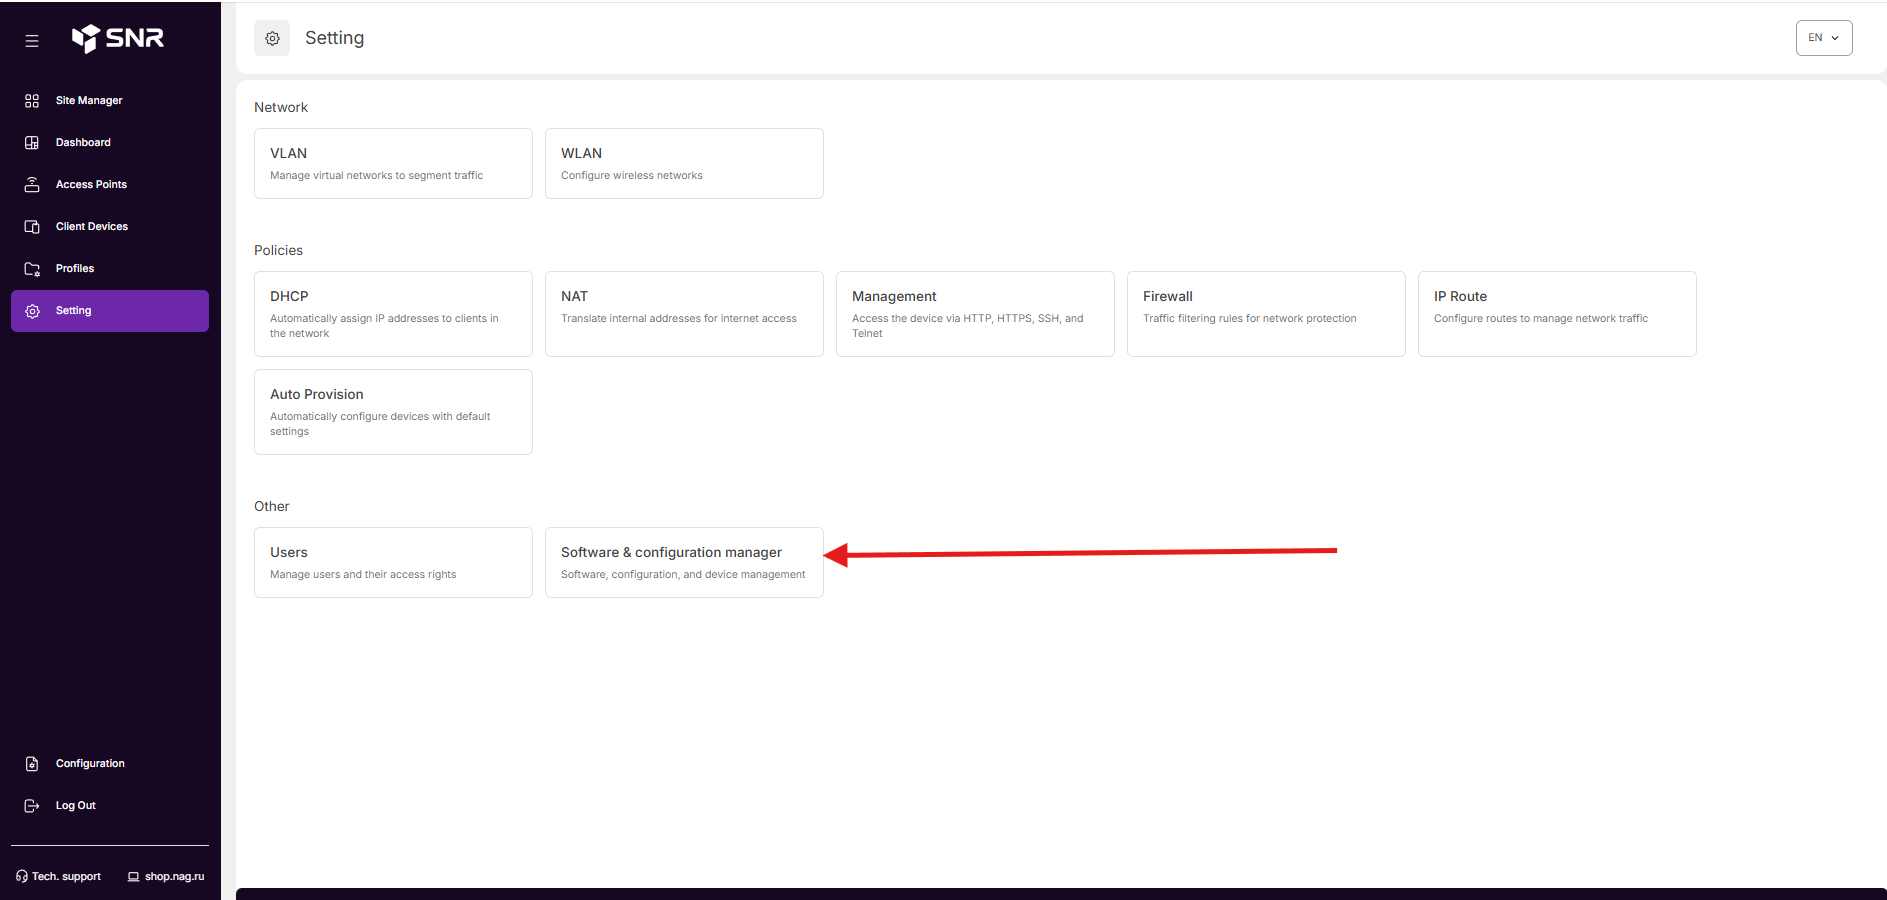Visit the shop.nag.ru link
Image resolution: width=1887 pixels, height=900 pixels.
(x=166, y=877)
